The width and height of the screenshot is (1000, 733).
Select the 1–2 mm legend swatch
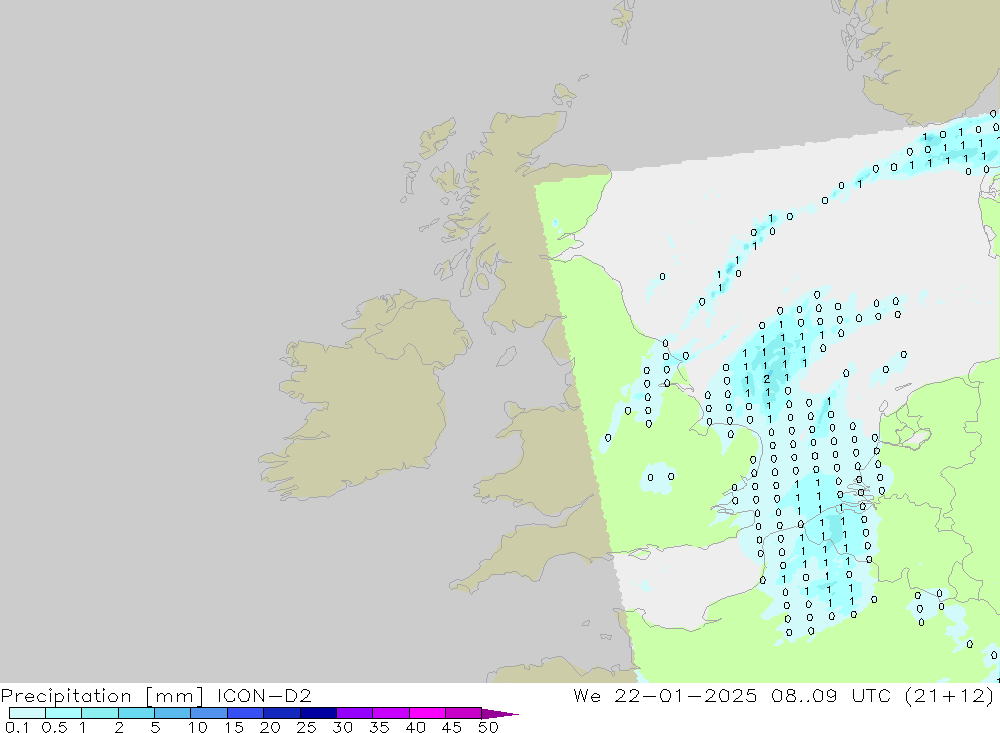click(x=100, y=713)
